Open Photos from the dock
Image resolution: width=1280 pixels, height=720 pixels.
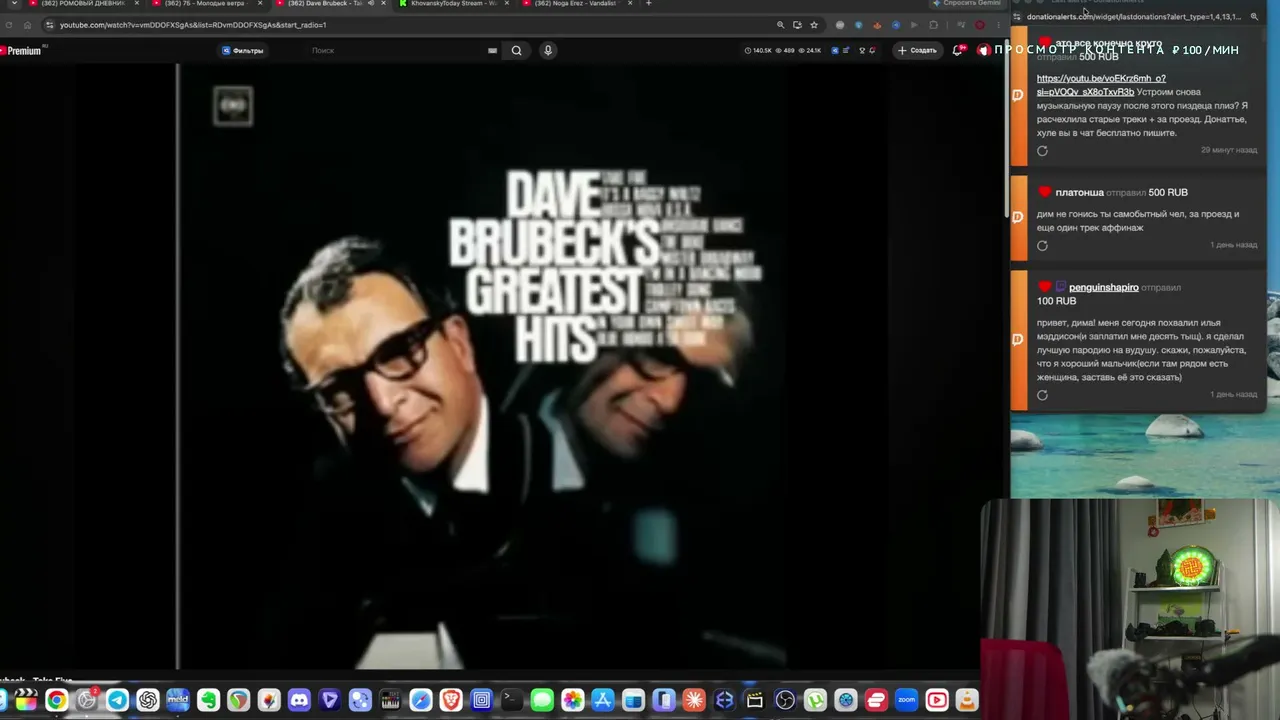[572, 700]
